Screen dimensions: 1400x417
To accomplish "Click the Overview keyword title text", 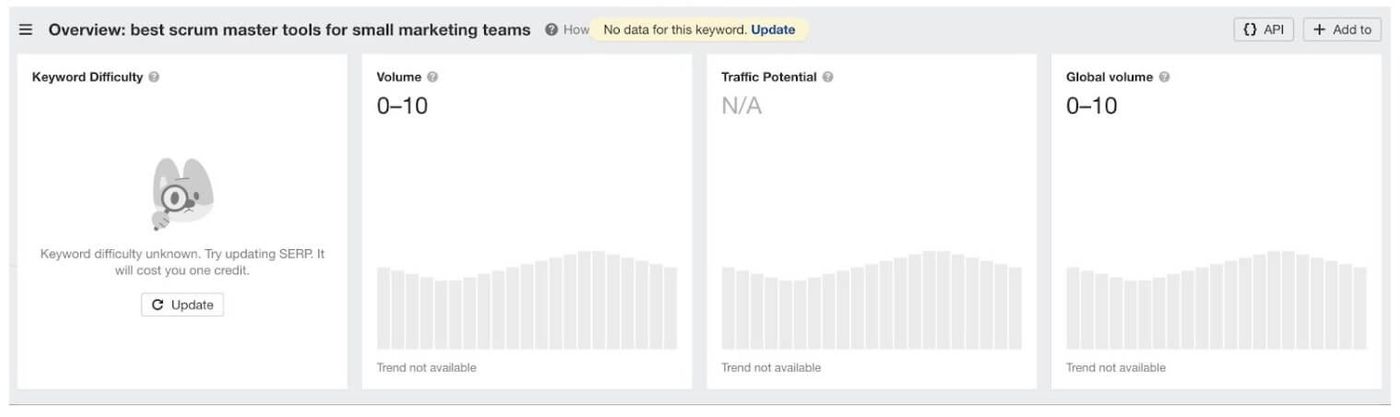I will tap(290, 30).
